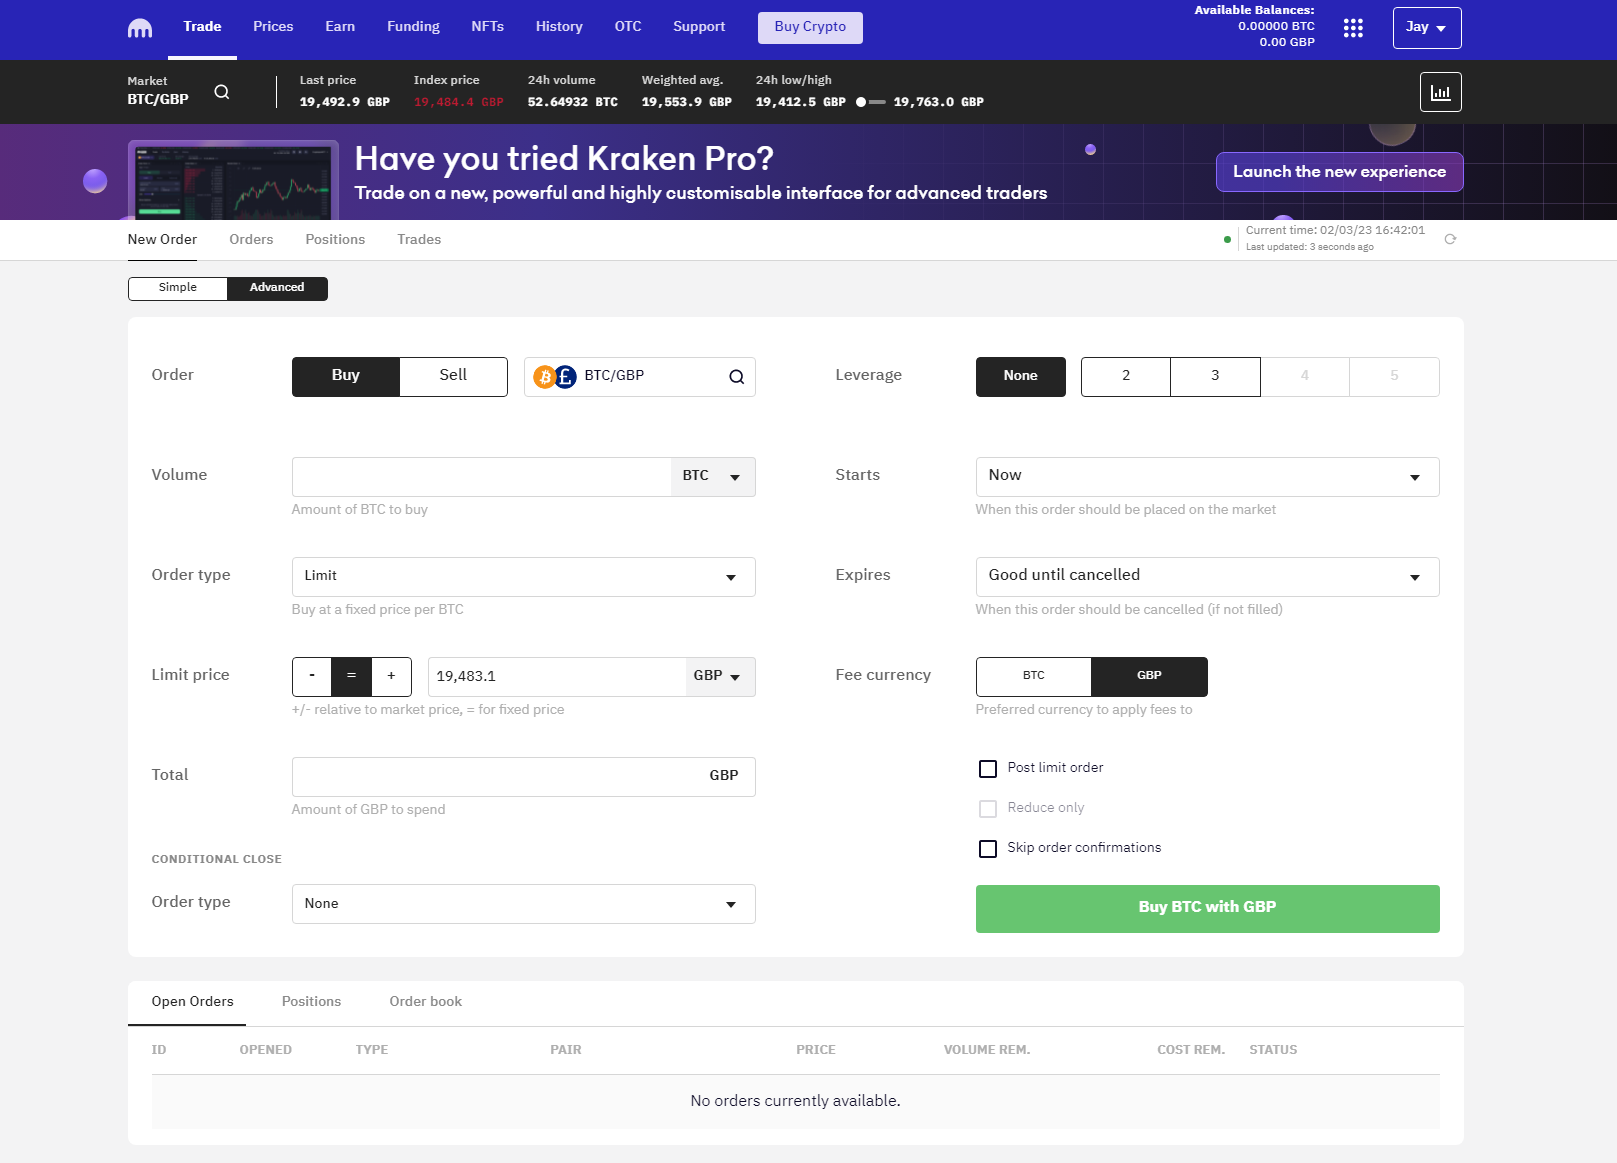
Task: Click the OPENED column header
Action: pos(266,1050)
